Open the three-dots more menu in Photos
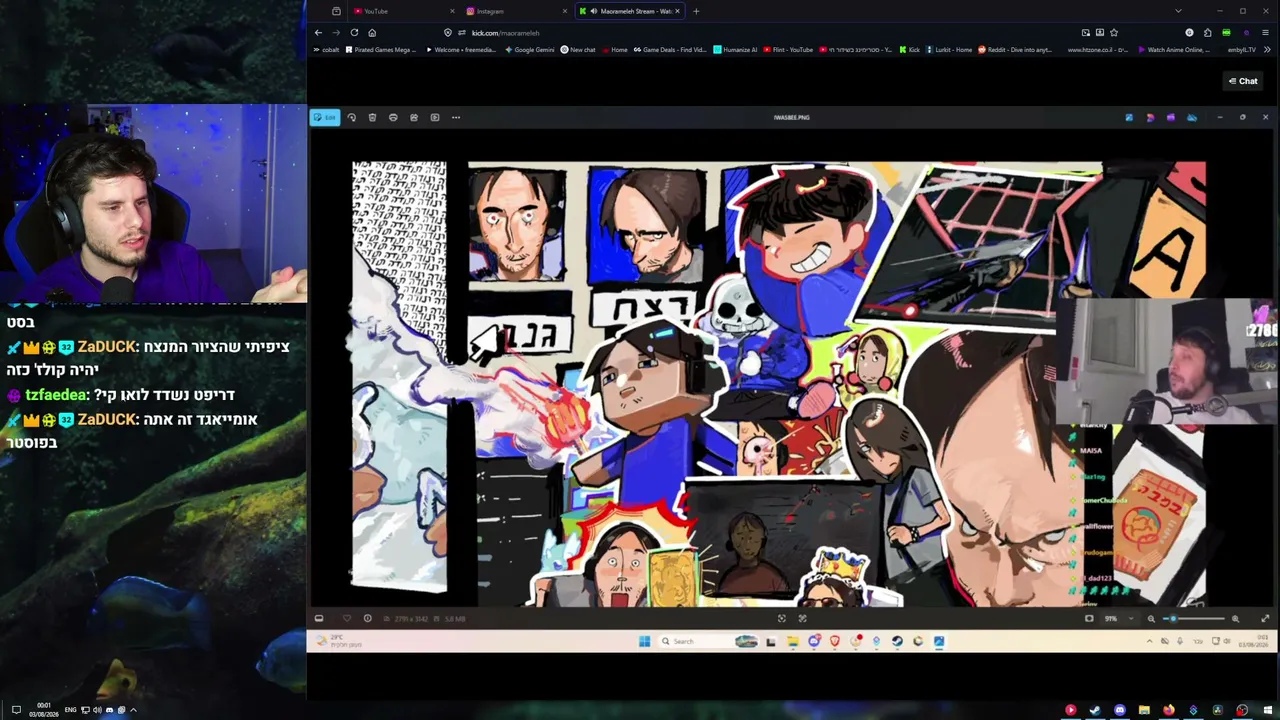The image size is (1280, 720). coord(456,118)
